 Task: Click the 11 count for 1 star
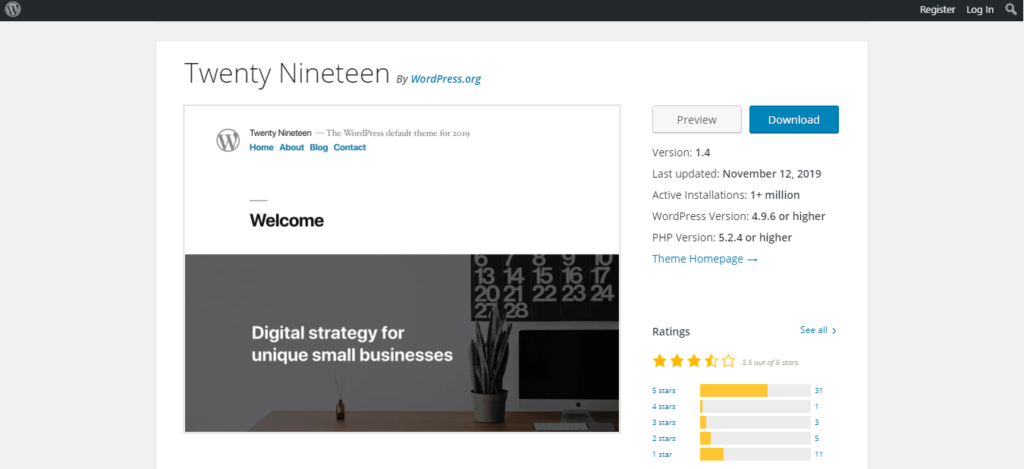coord(818,455)
